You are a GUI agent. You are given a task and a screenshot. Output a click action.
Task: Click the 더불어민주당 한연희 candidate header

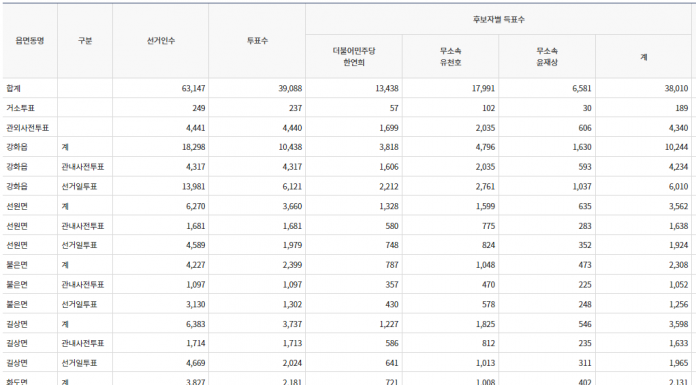(354, 57)
